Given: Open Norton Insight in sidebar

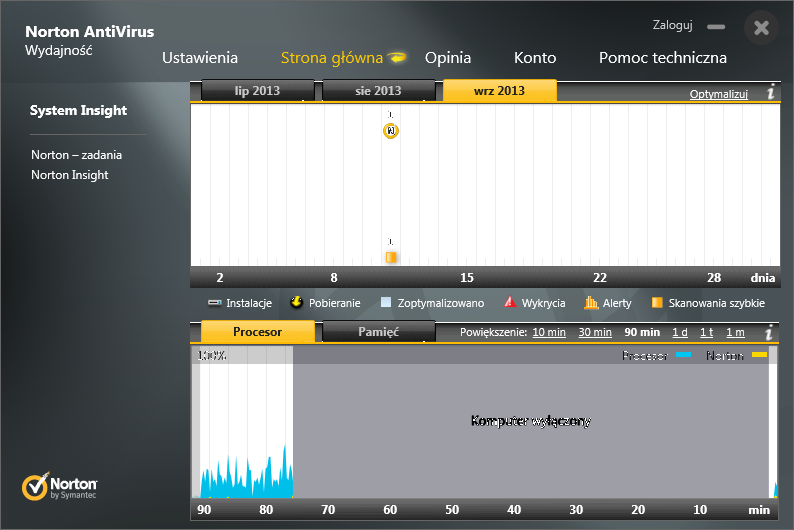Looking at the screenshot, I should [70, 175].
